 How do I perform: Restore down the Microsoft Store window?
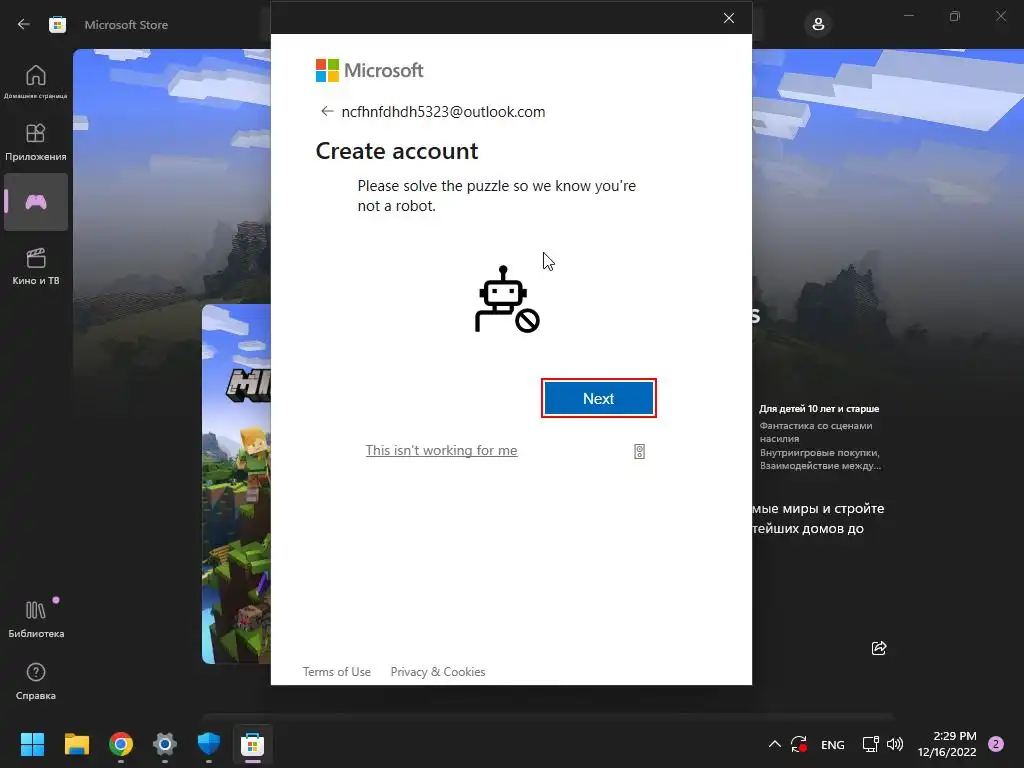point(955,16)
